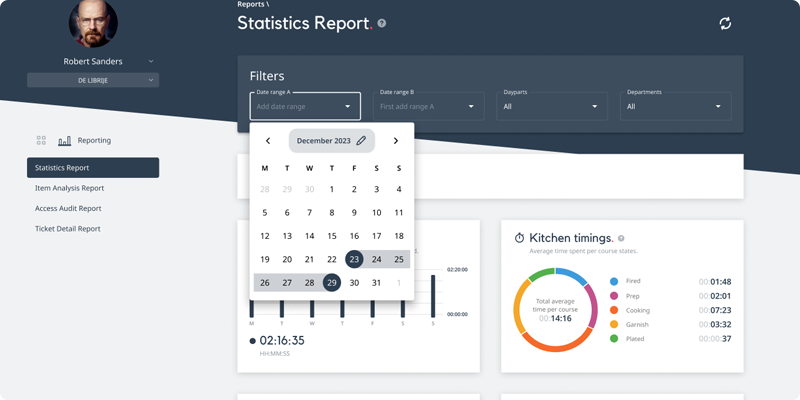Viewport: 800px width, 400px height.
Task: Open the Date range B dropdown
Action: point(429,106)
